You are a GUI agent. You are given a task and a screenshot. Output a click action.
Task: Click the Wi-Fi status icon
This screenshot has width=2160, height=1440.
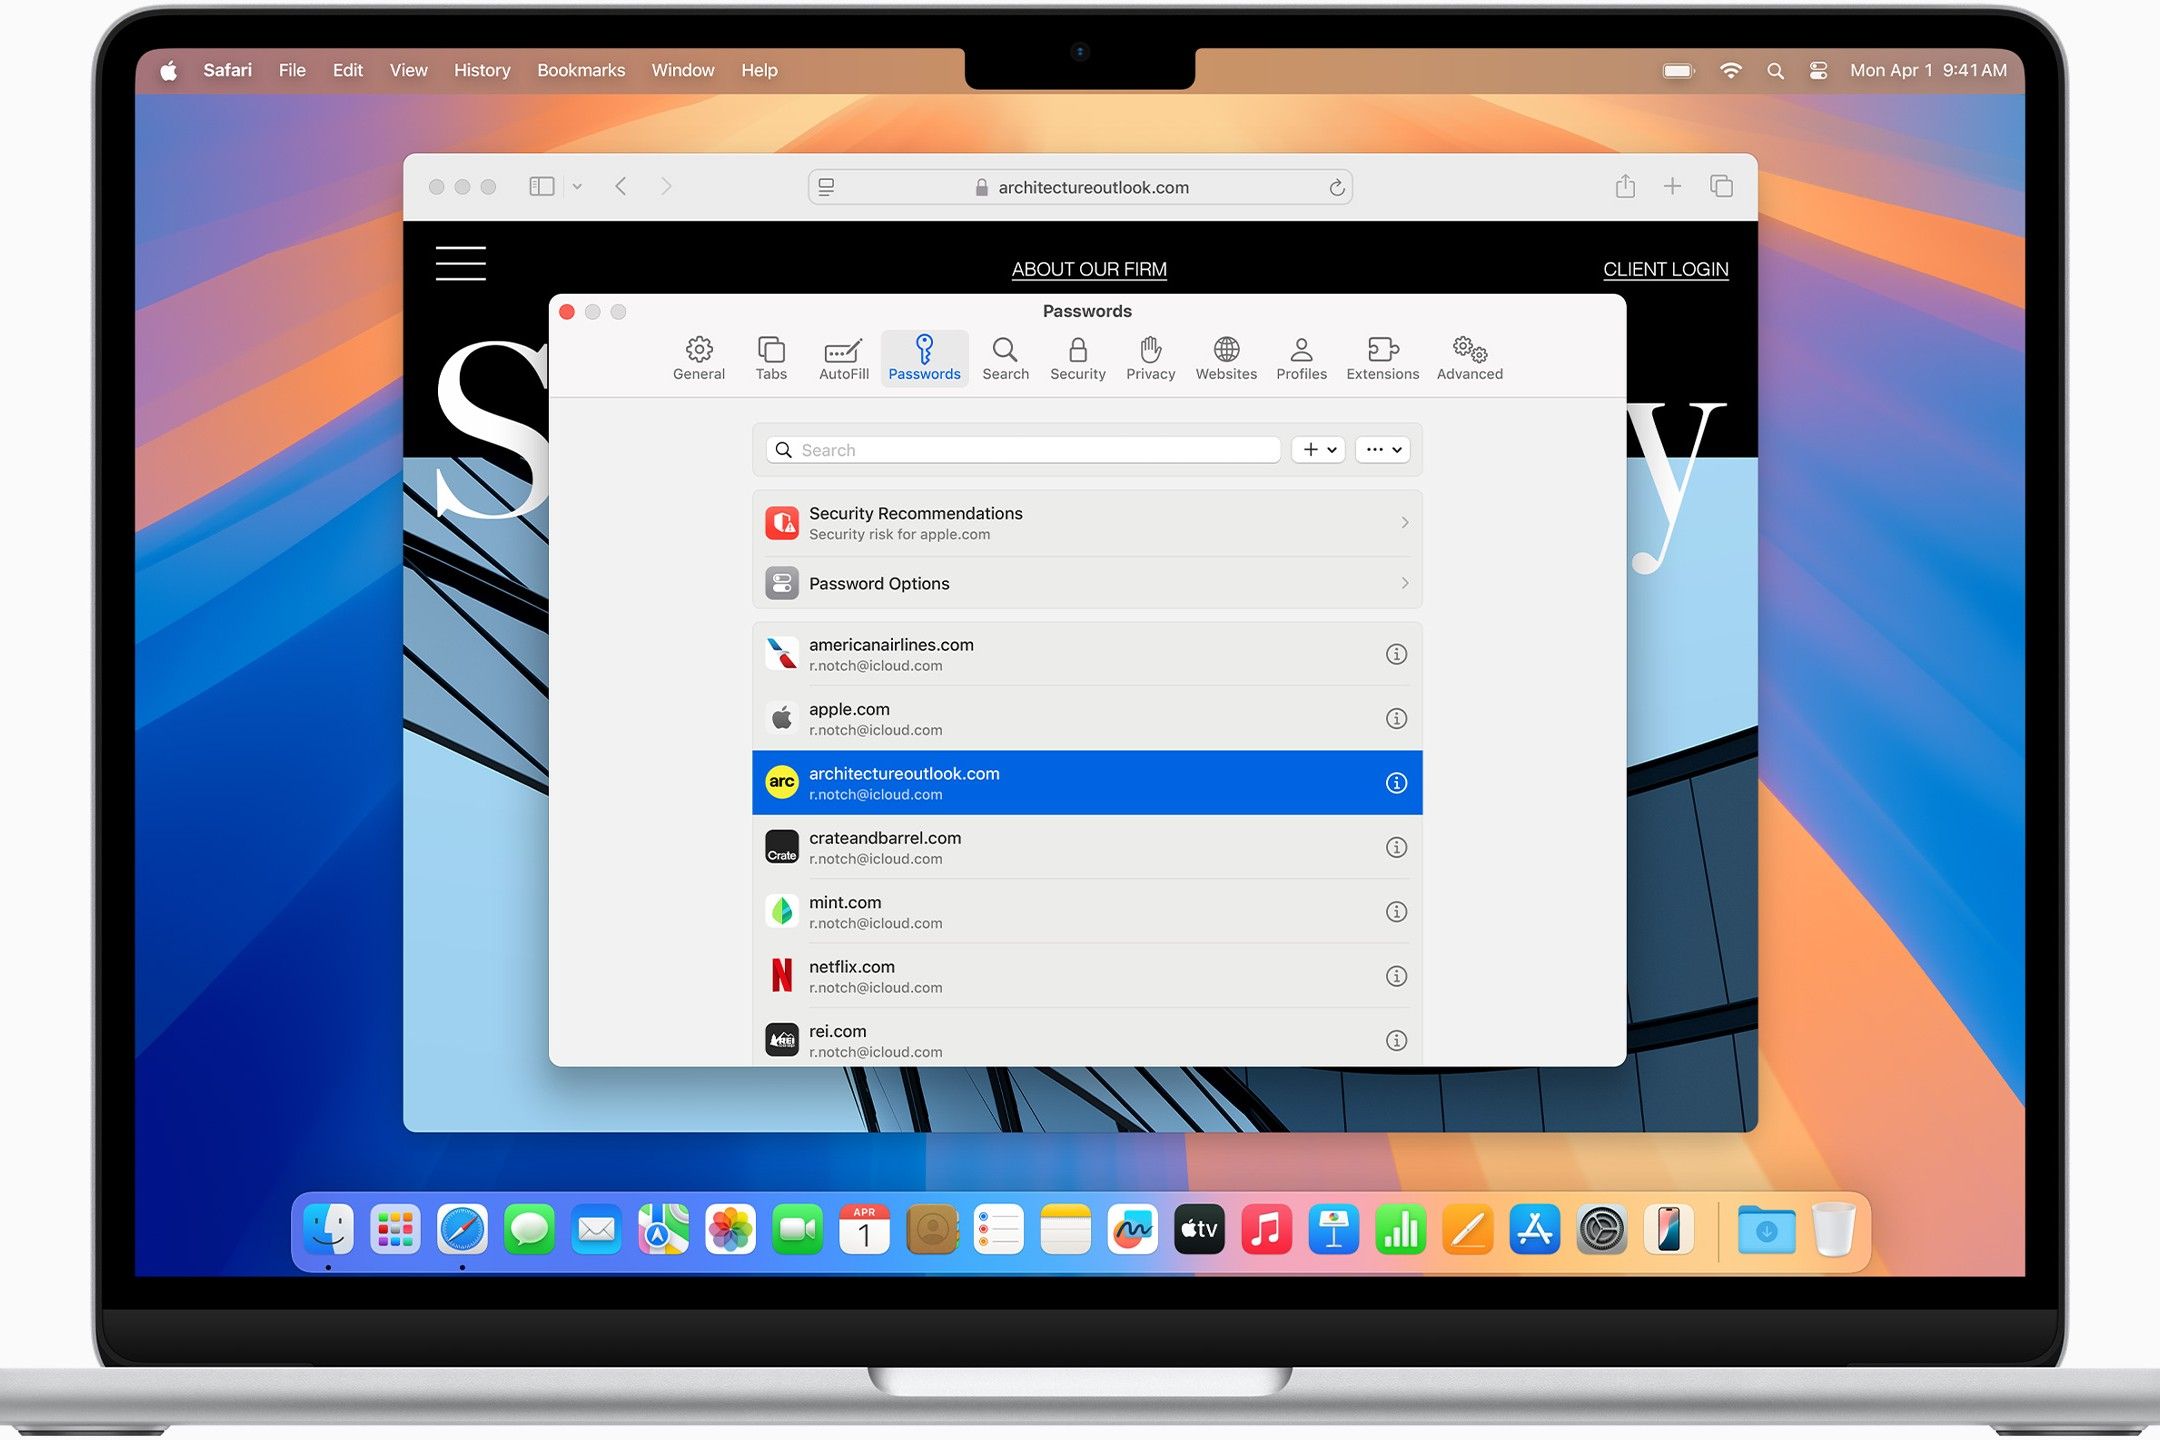click(1730, 71)
